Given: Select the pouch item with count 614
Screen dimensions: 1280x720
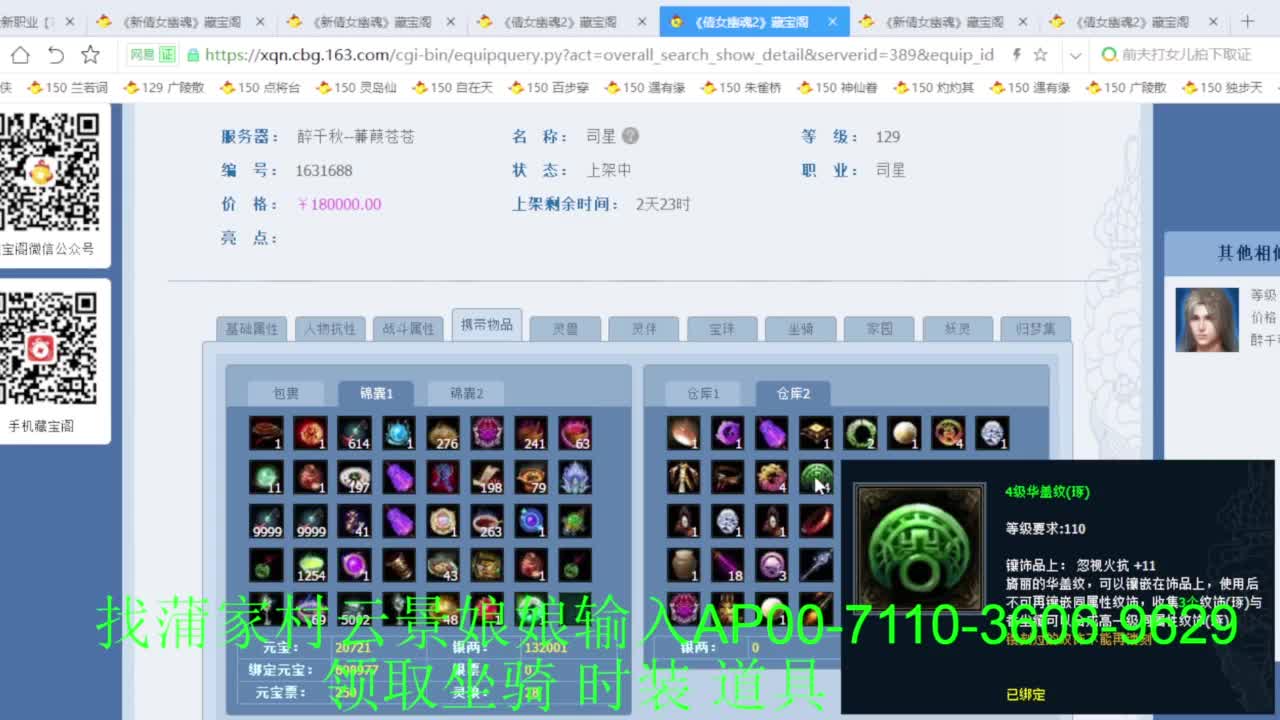Looking at the screenshot, I should 354,433.
